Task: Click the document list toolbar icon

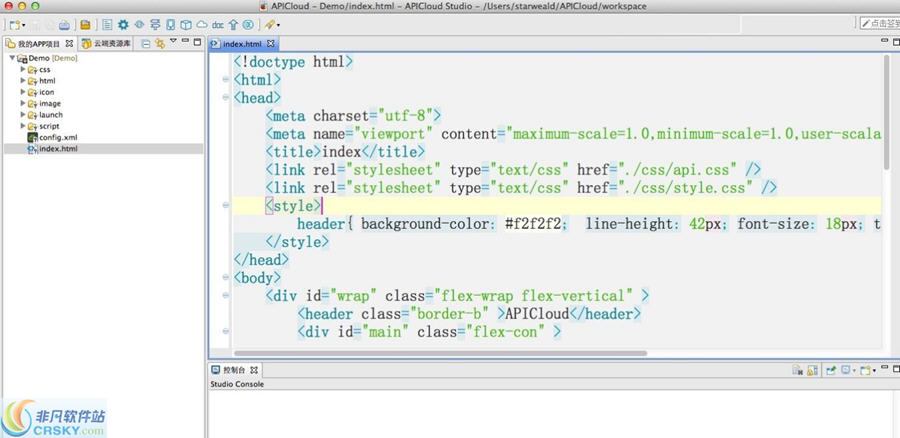Action: [107, 25]
